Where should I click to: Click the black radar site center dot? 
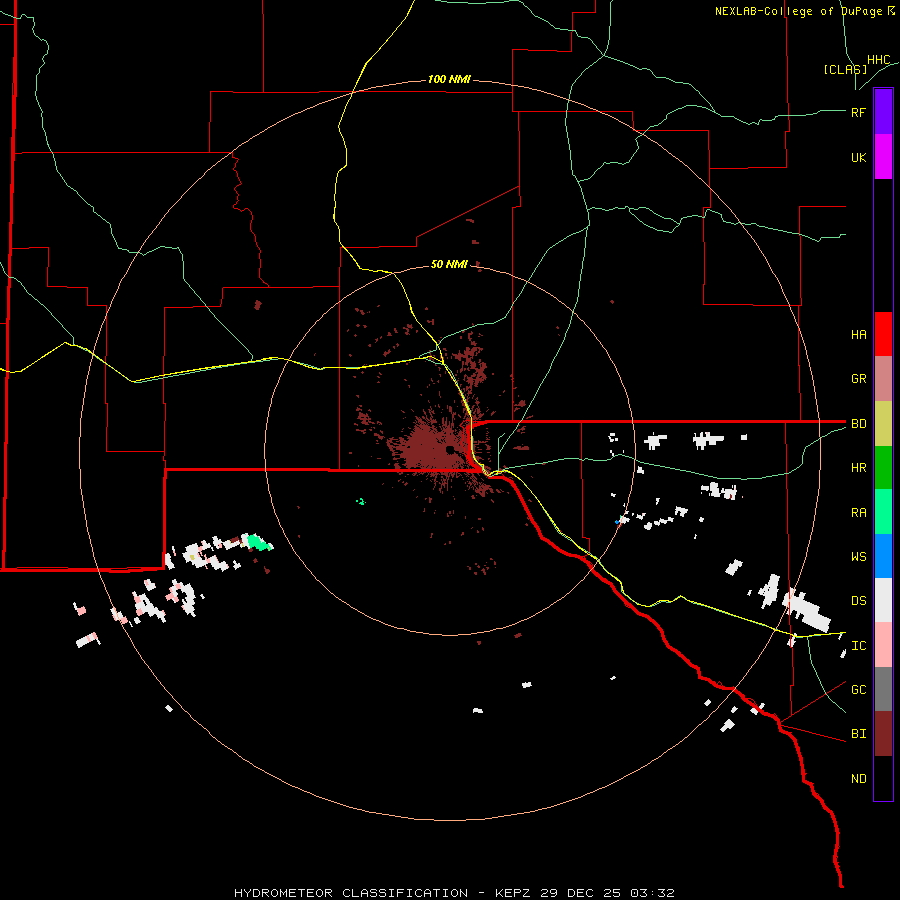pos(450,449)
